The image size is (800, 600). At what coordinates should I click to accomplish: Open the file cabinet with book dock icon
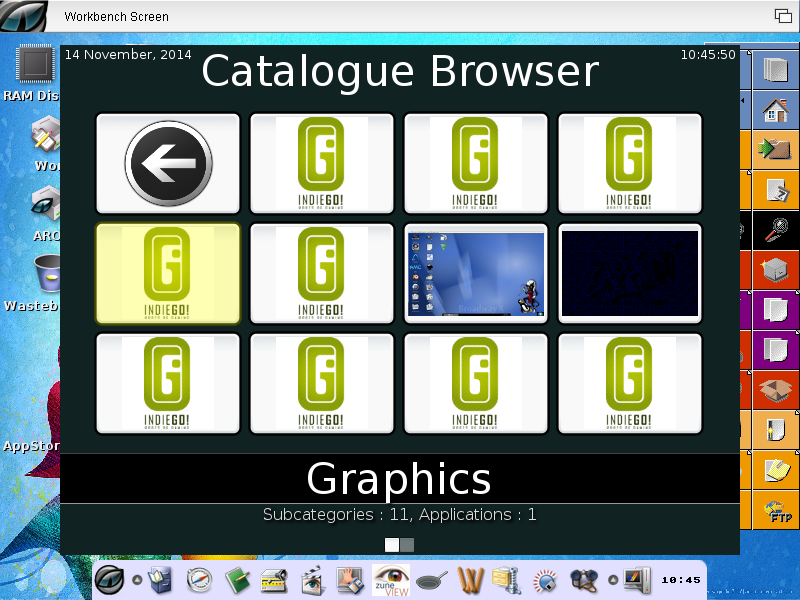[161, 580]
